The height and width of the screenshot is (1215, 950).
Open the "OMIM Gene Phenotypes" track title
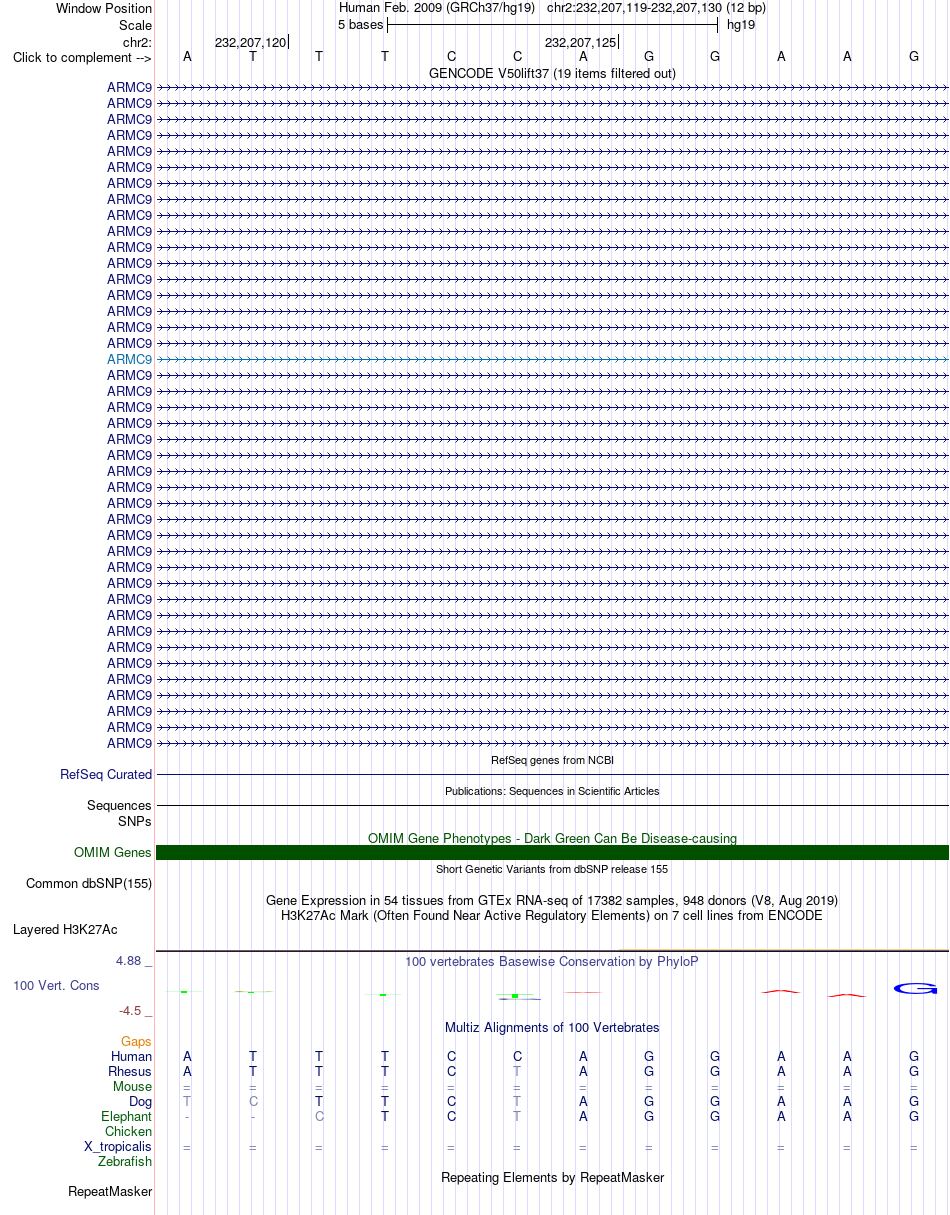tap(552, 838)
